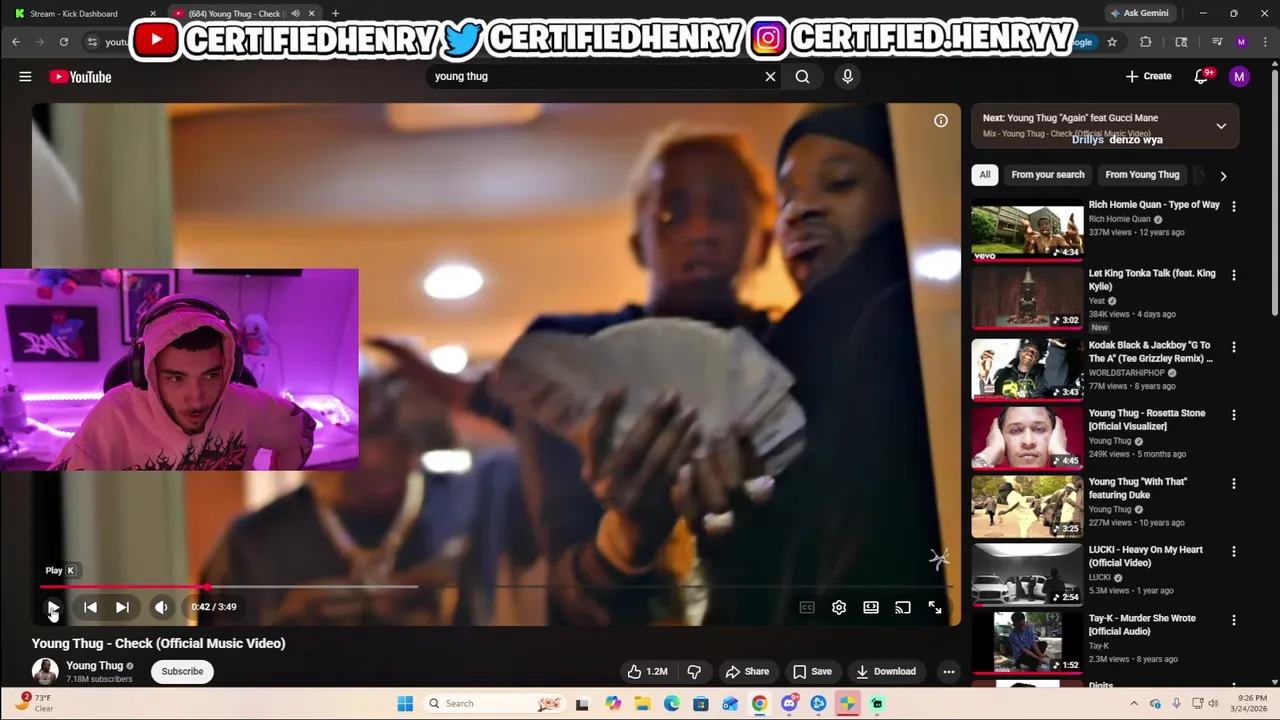Mute the video volume

pos(161,607)
